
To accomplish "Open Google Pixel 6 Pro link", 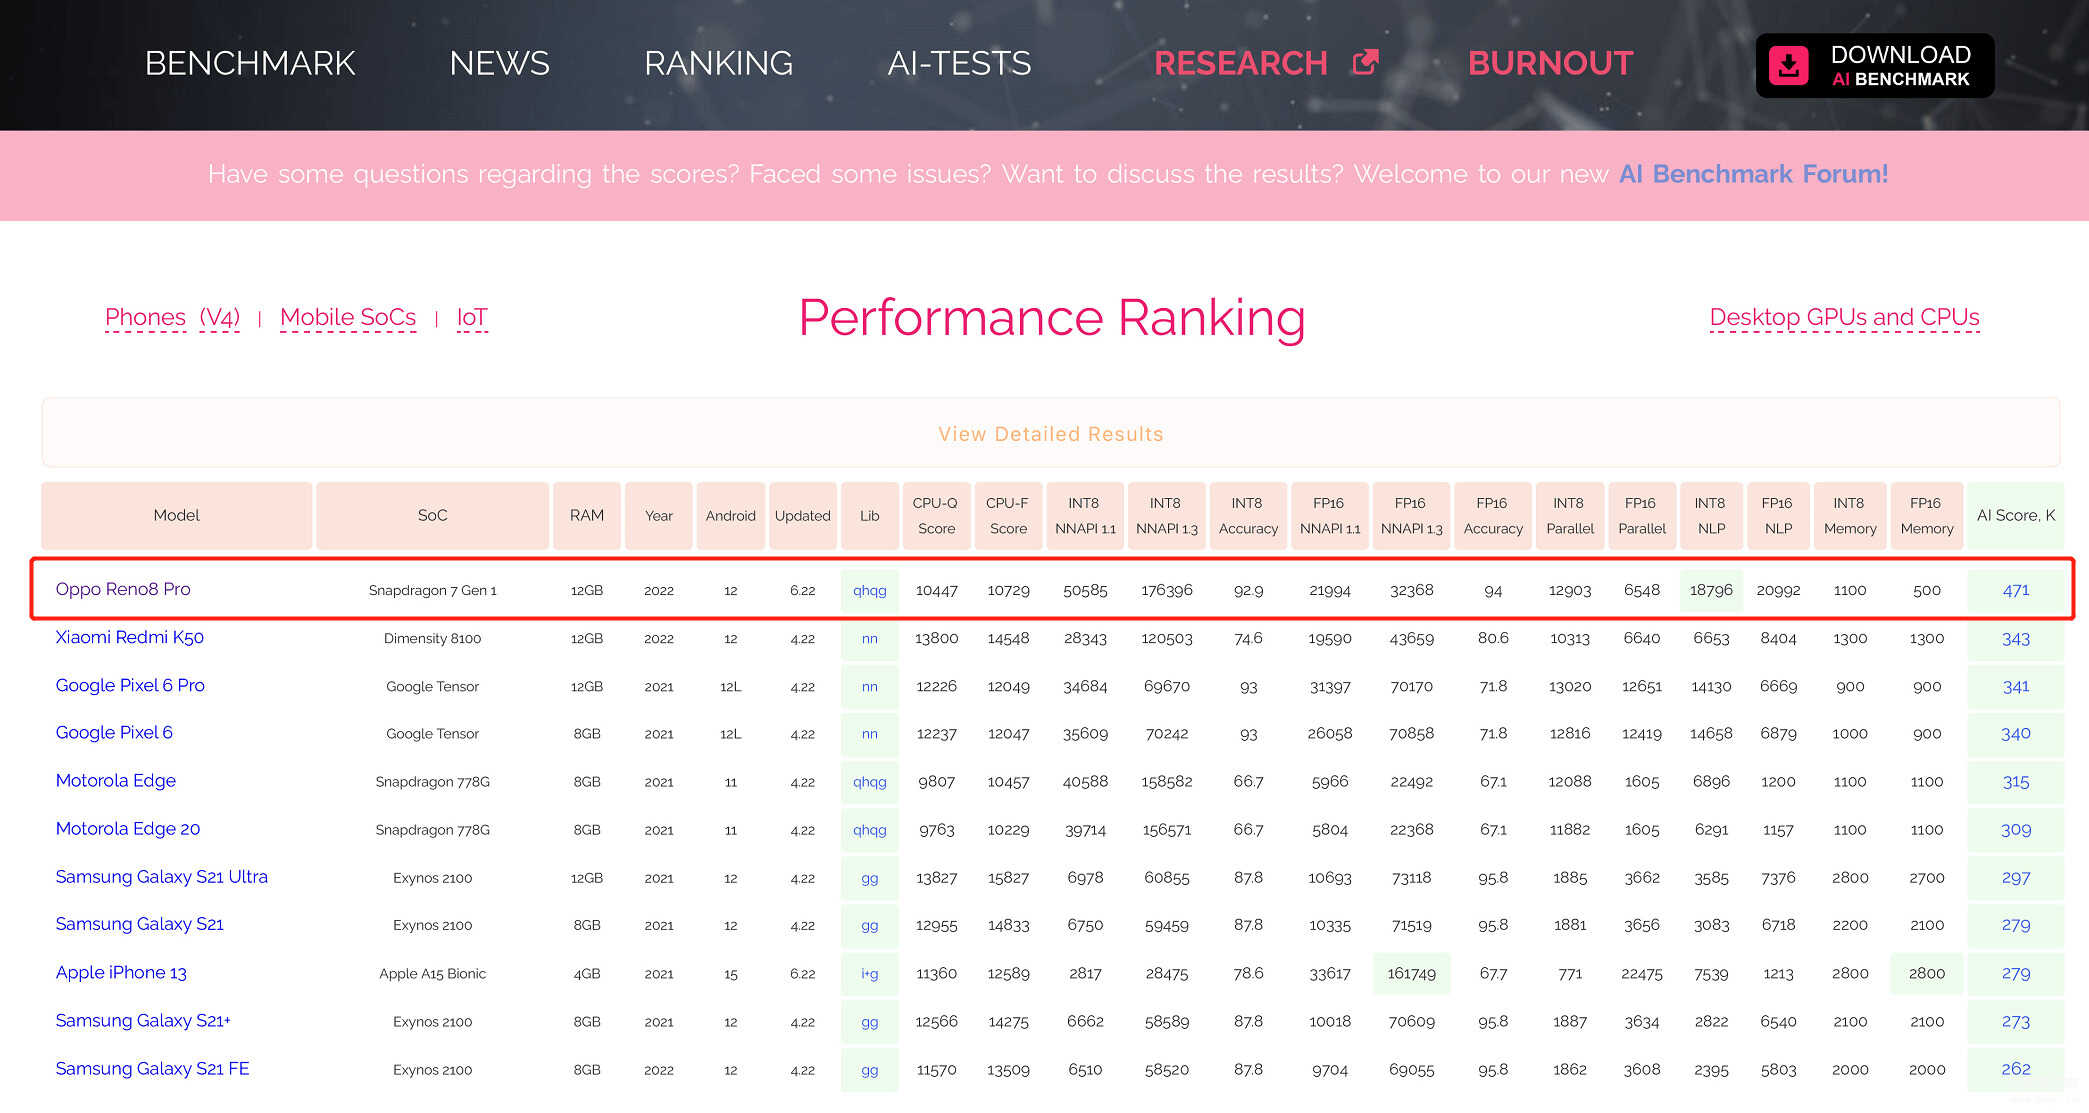I will tap(130, 685).
